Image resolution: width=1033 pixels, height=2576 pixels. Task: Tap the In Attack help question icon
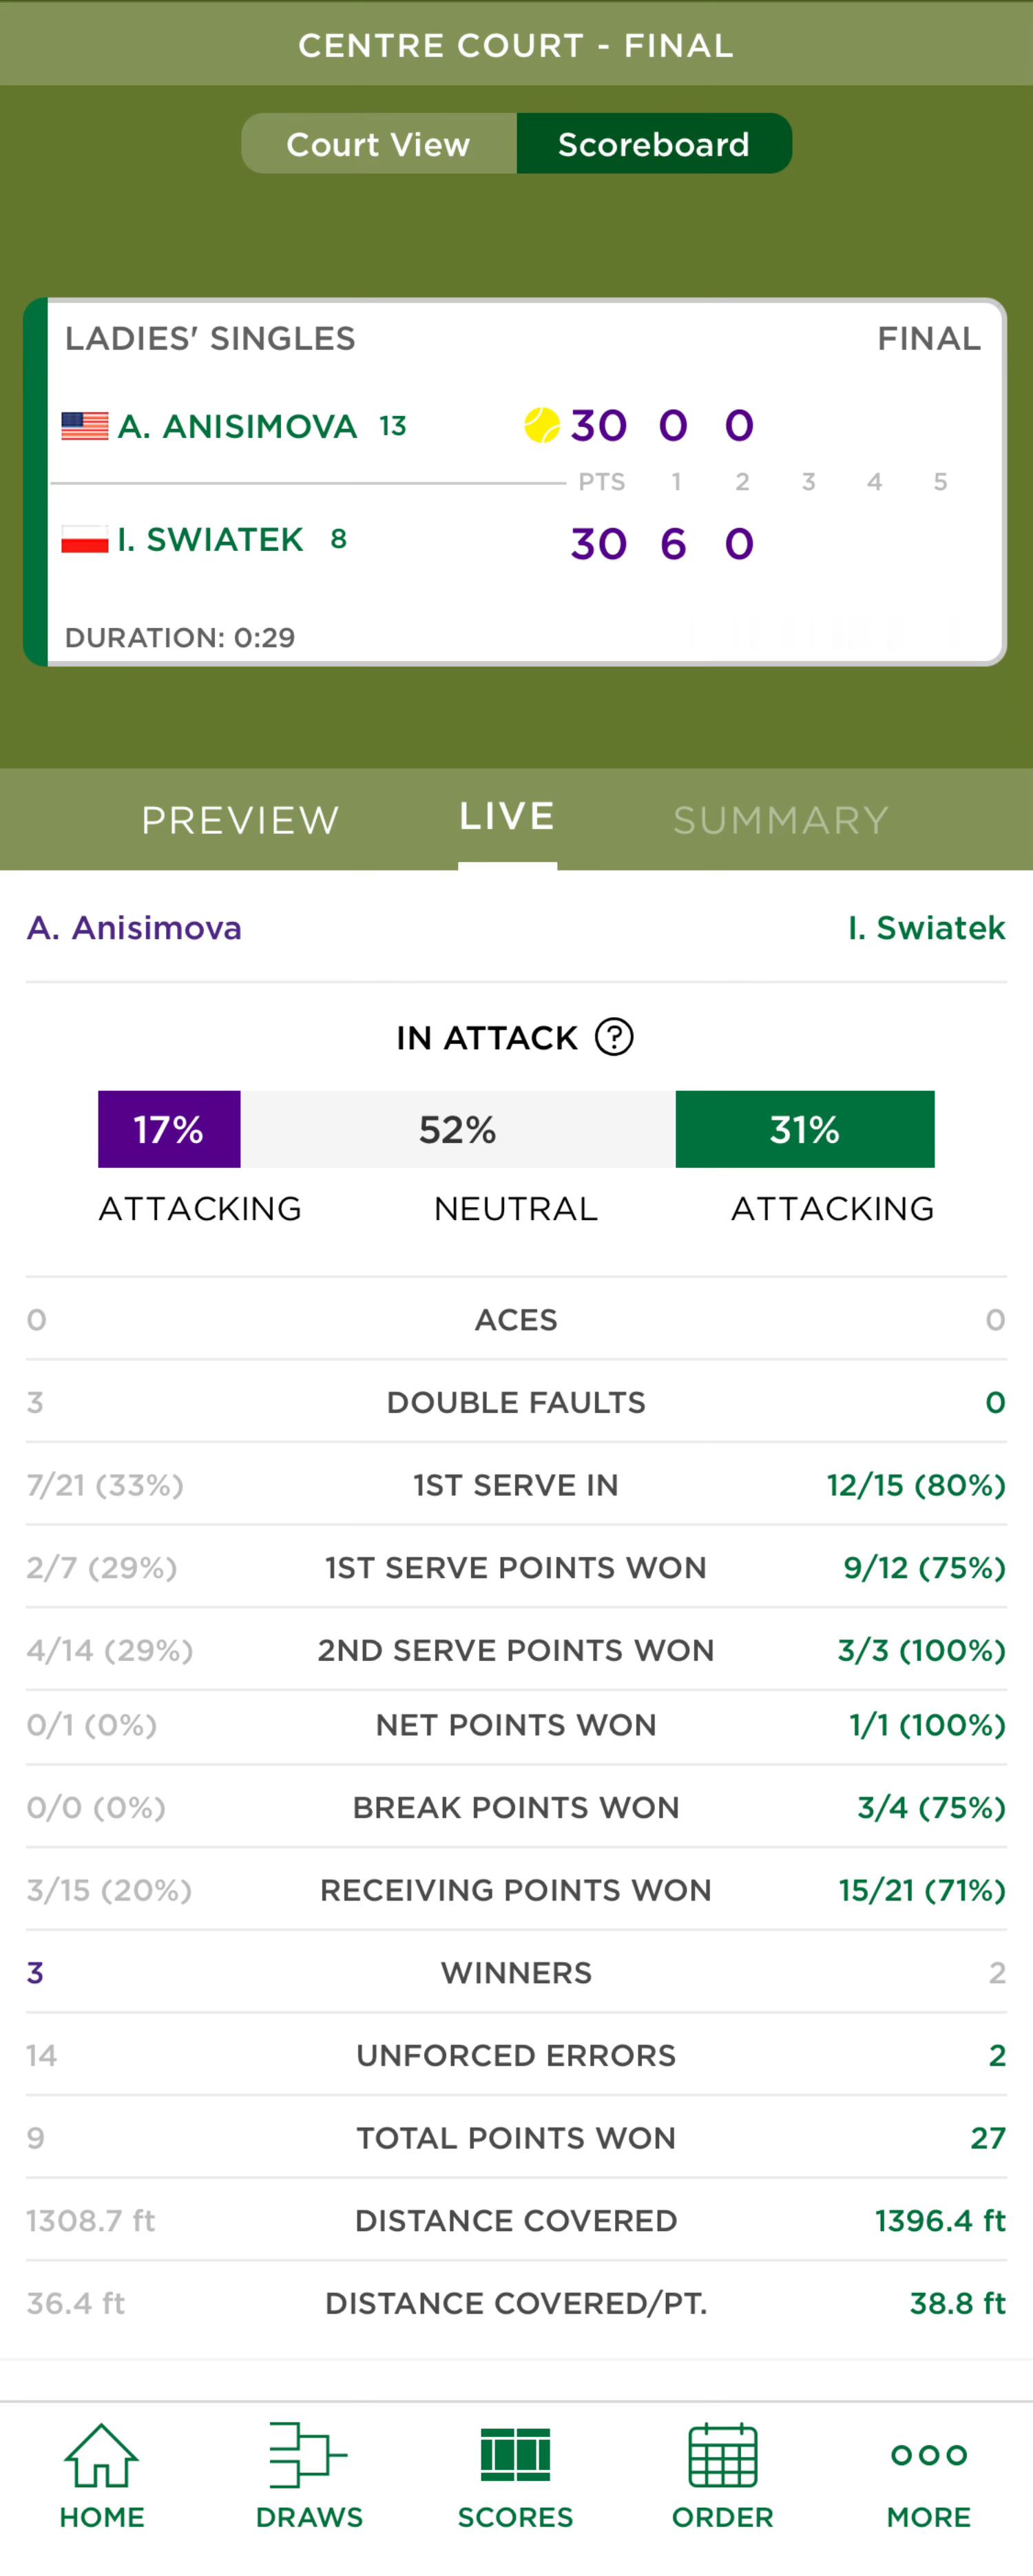614,1037
